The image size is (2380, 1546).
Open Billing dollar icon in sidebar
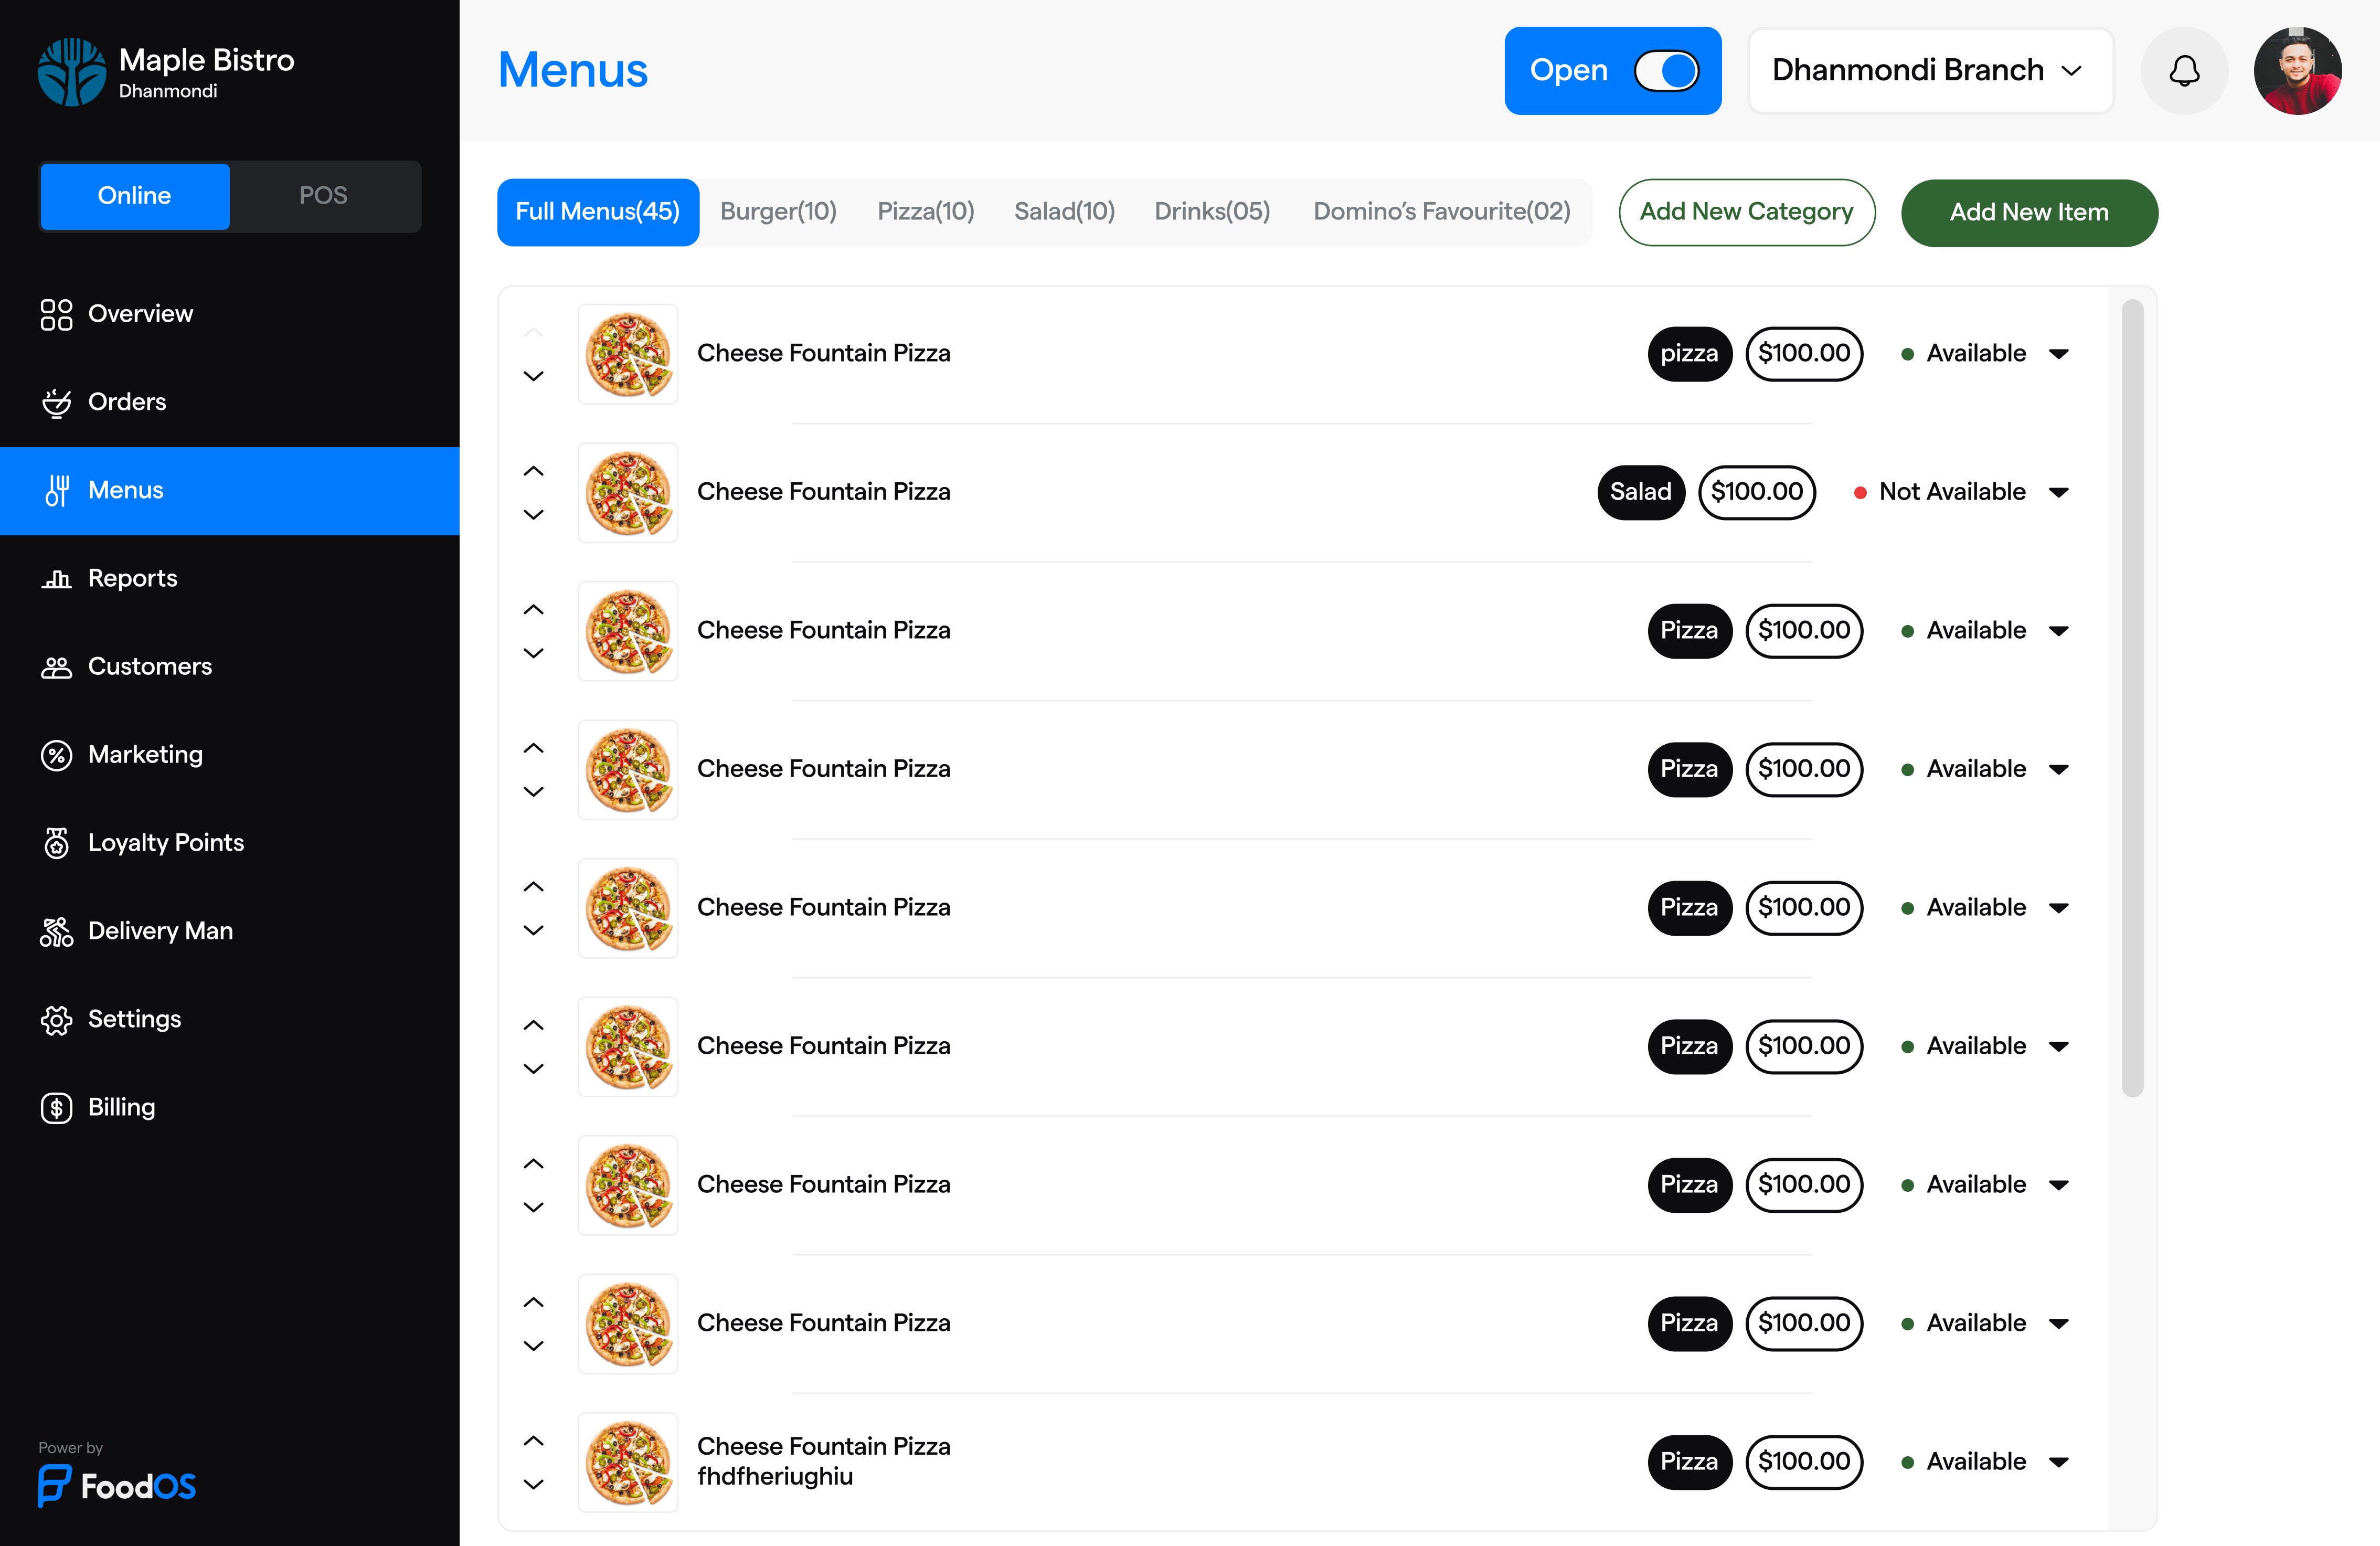click(56, 1107)
